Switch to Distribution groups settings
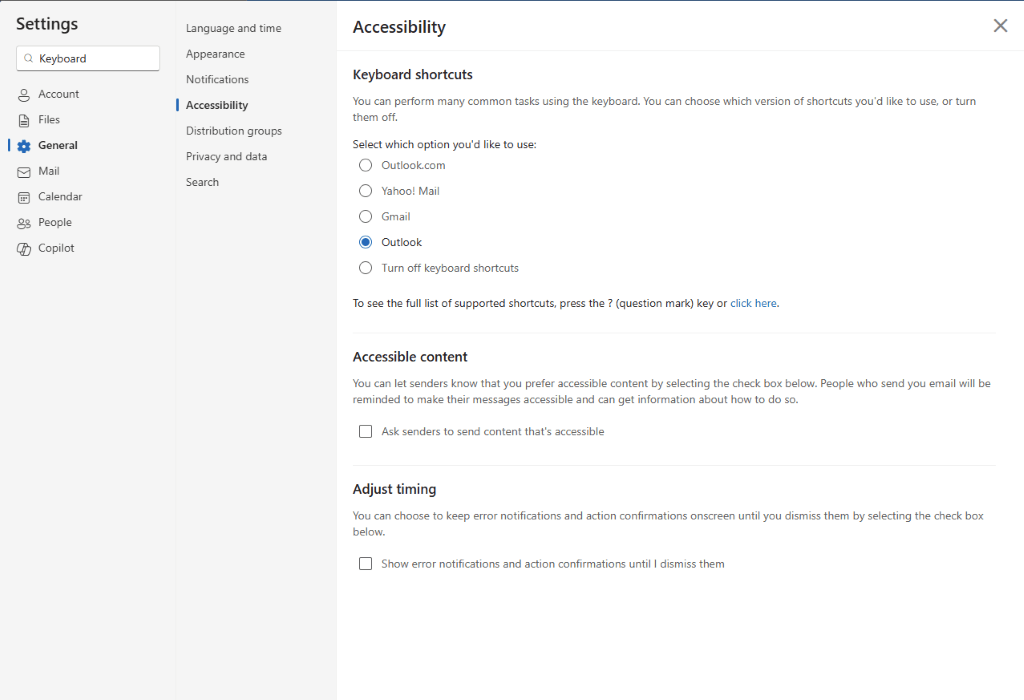 tap(233, 130)
